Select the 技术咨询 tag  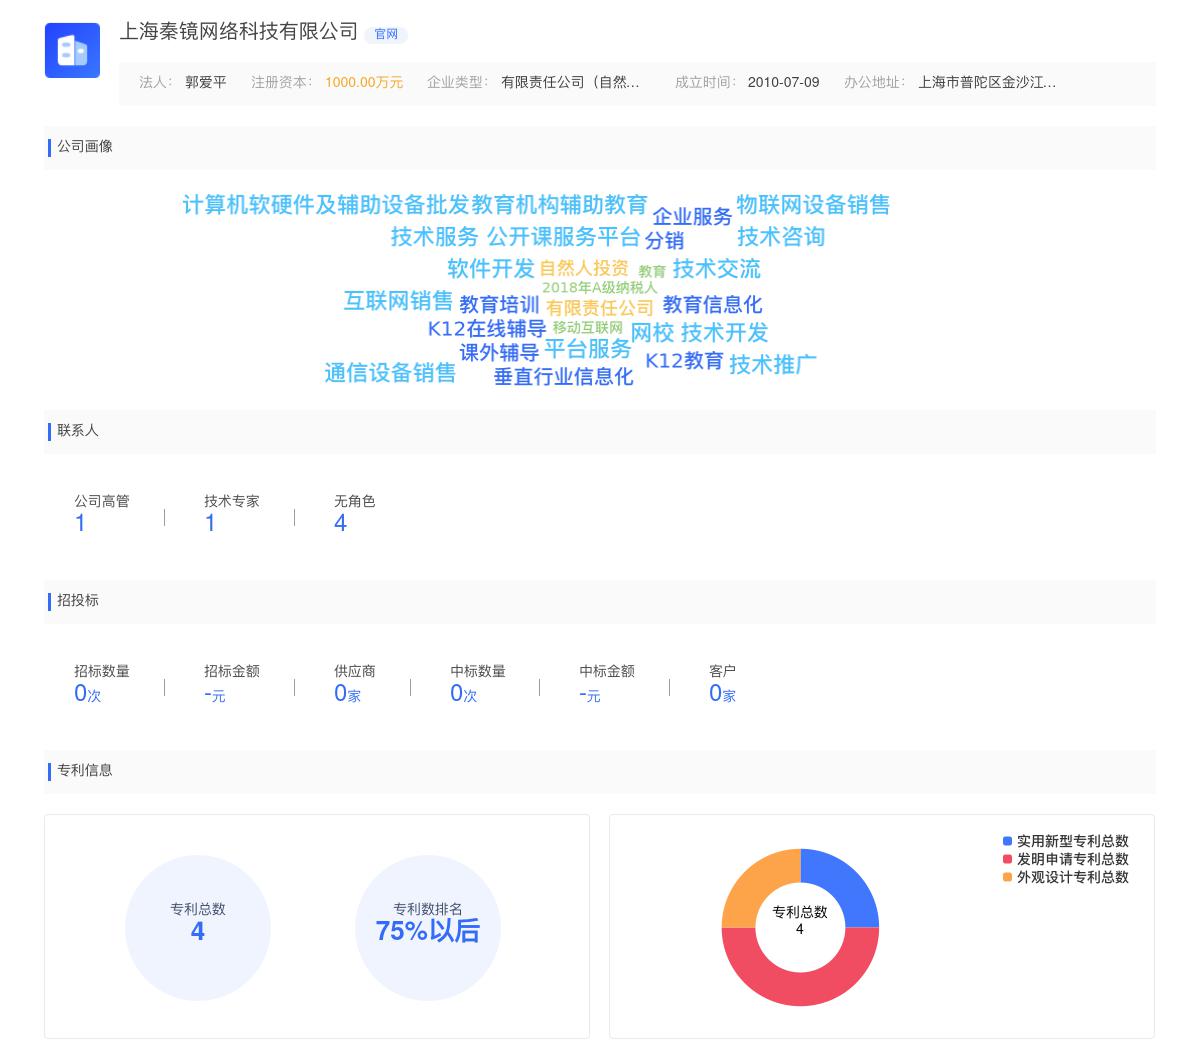781,237
